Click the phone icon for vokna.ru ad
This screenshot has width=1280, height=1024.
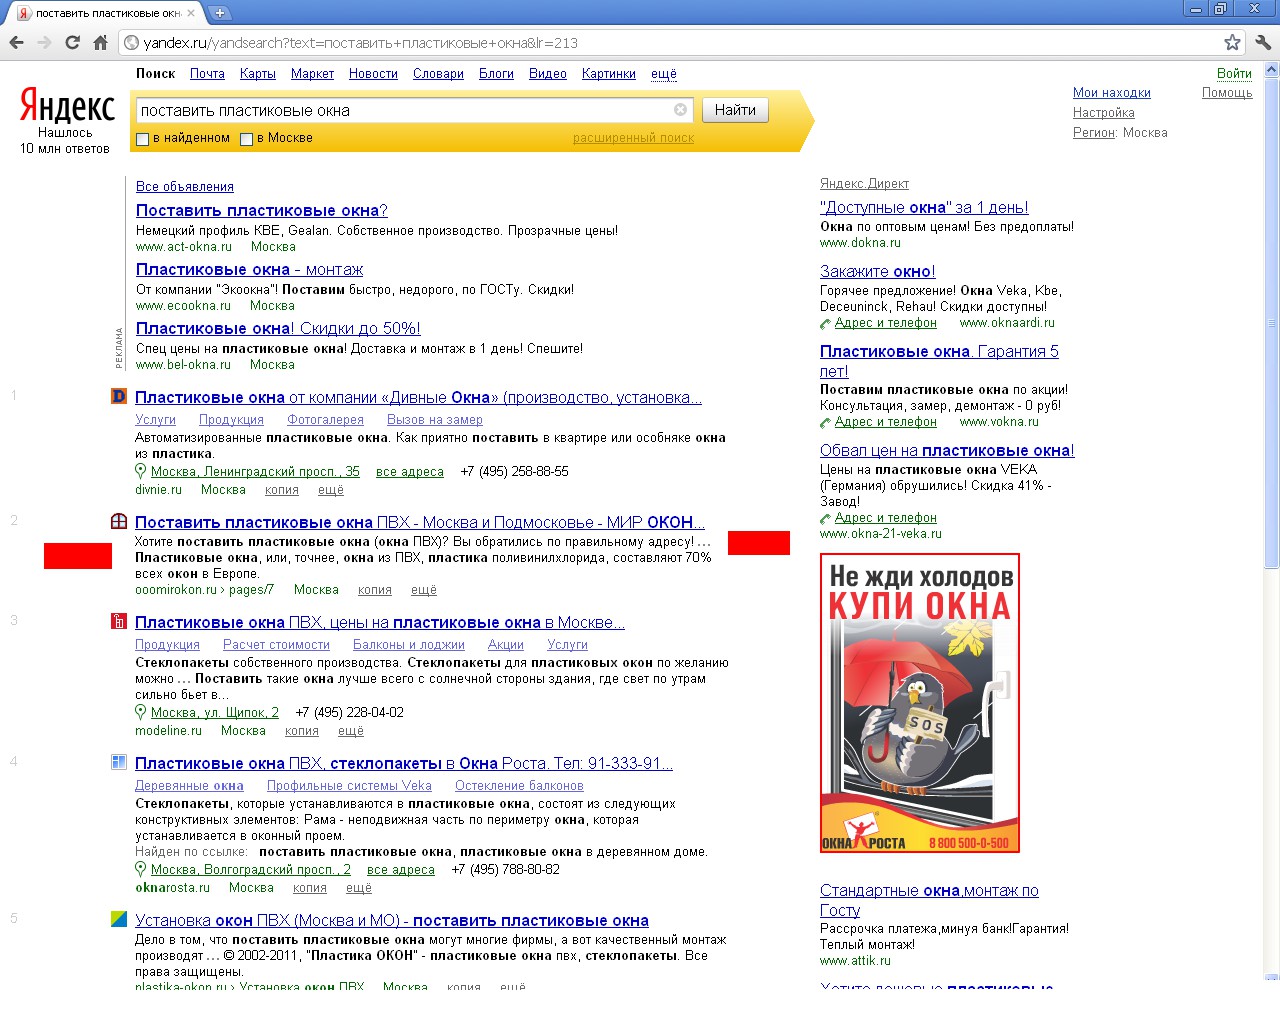[825, 422]
